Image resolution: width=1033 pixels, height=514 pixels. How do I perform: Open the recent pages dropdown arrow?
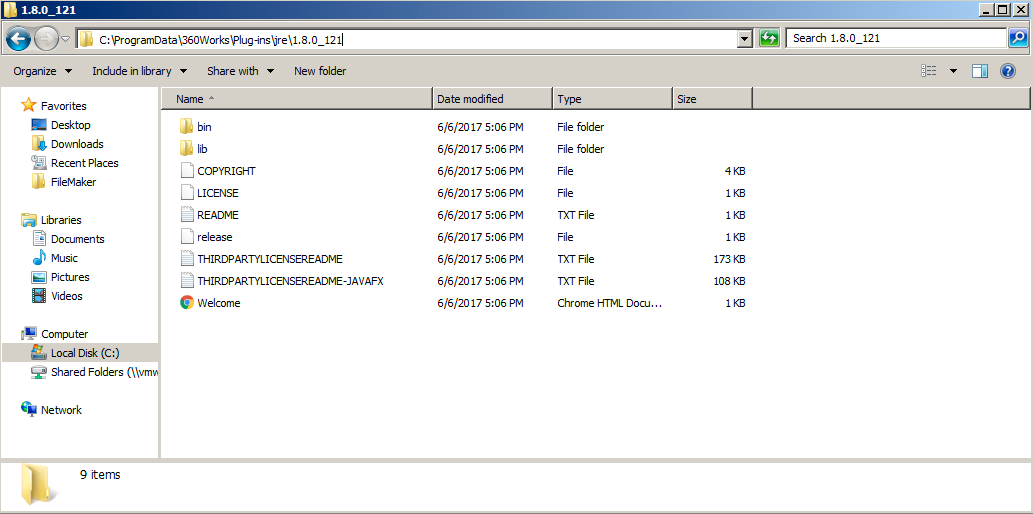point(65,39)
